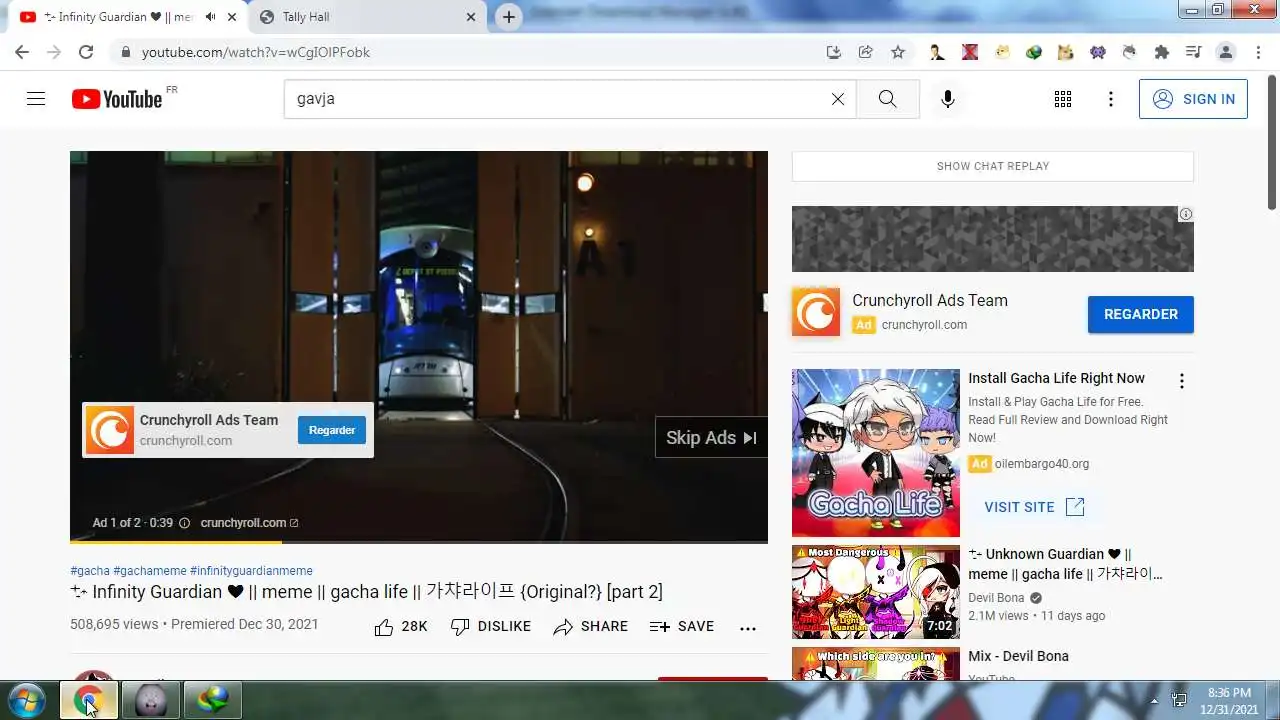Screen dimensions: 1280x720
Task: Switch to the Tally Hall tab
Action: click(x=366, y=17)
